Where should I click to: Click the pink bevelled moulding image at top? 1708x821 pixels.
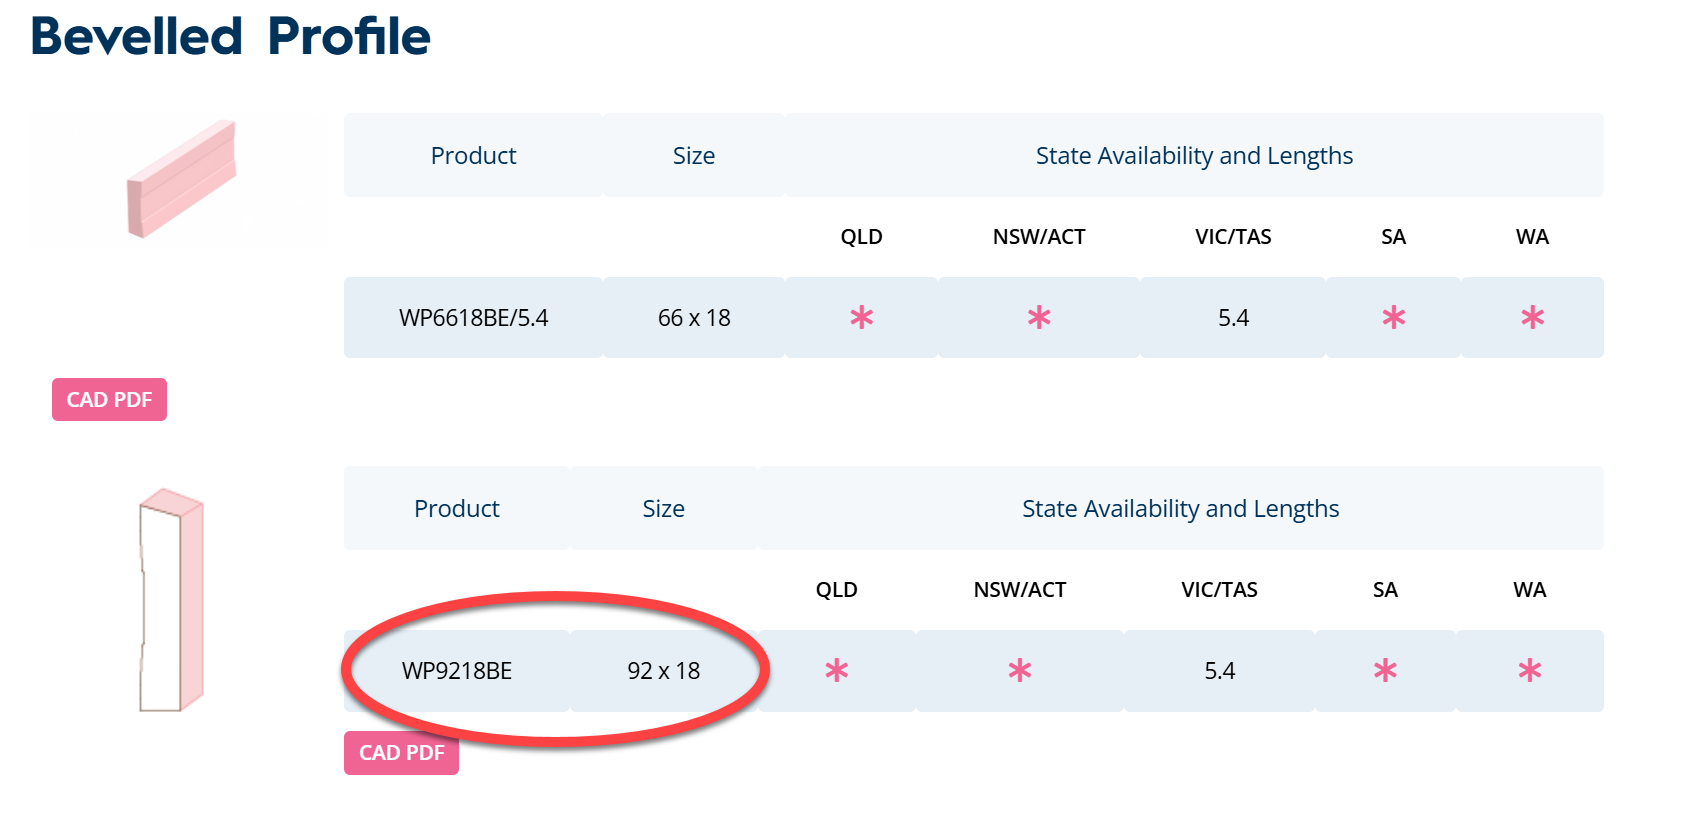click(x=181, y=179)
